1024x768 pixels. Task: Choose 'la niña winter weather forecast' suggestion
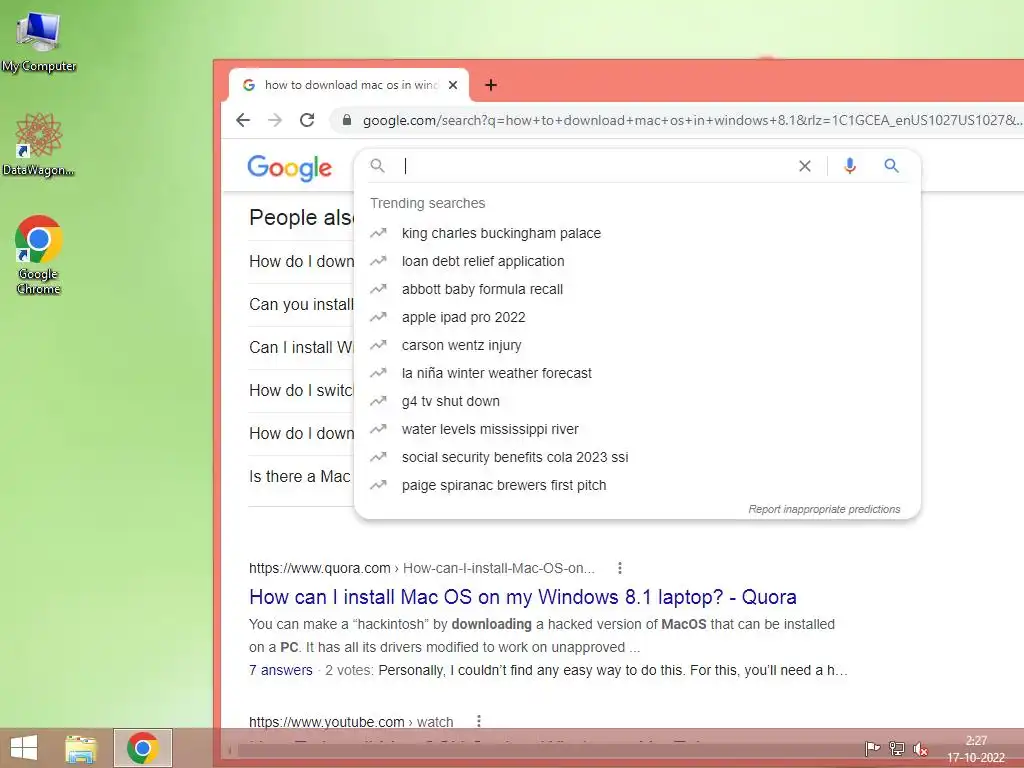point(637,374)
